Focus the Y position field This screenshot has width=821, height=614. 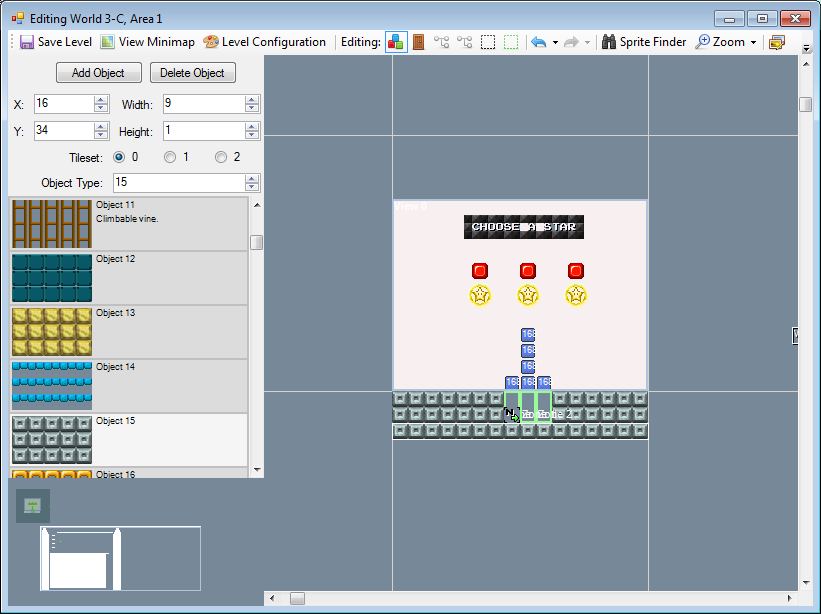64,130
